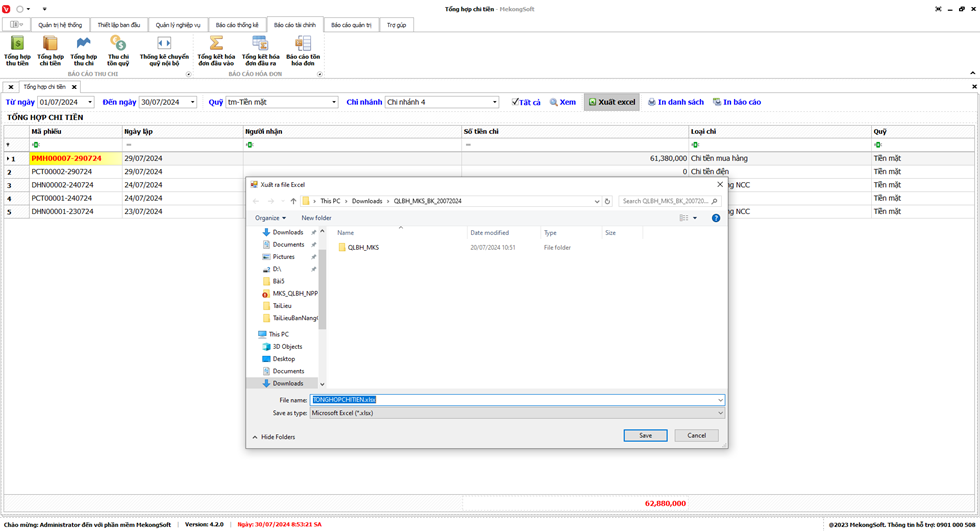Switch to Quản trị hệ thống tab
980x531 pixels.
click(60, 25)
